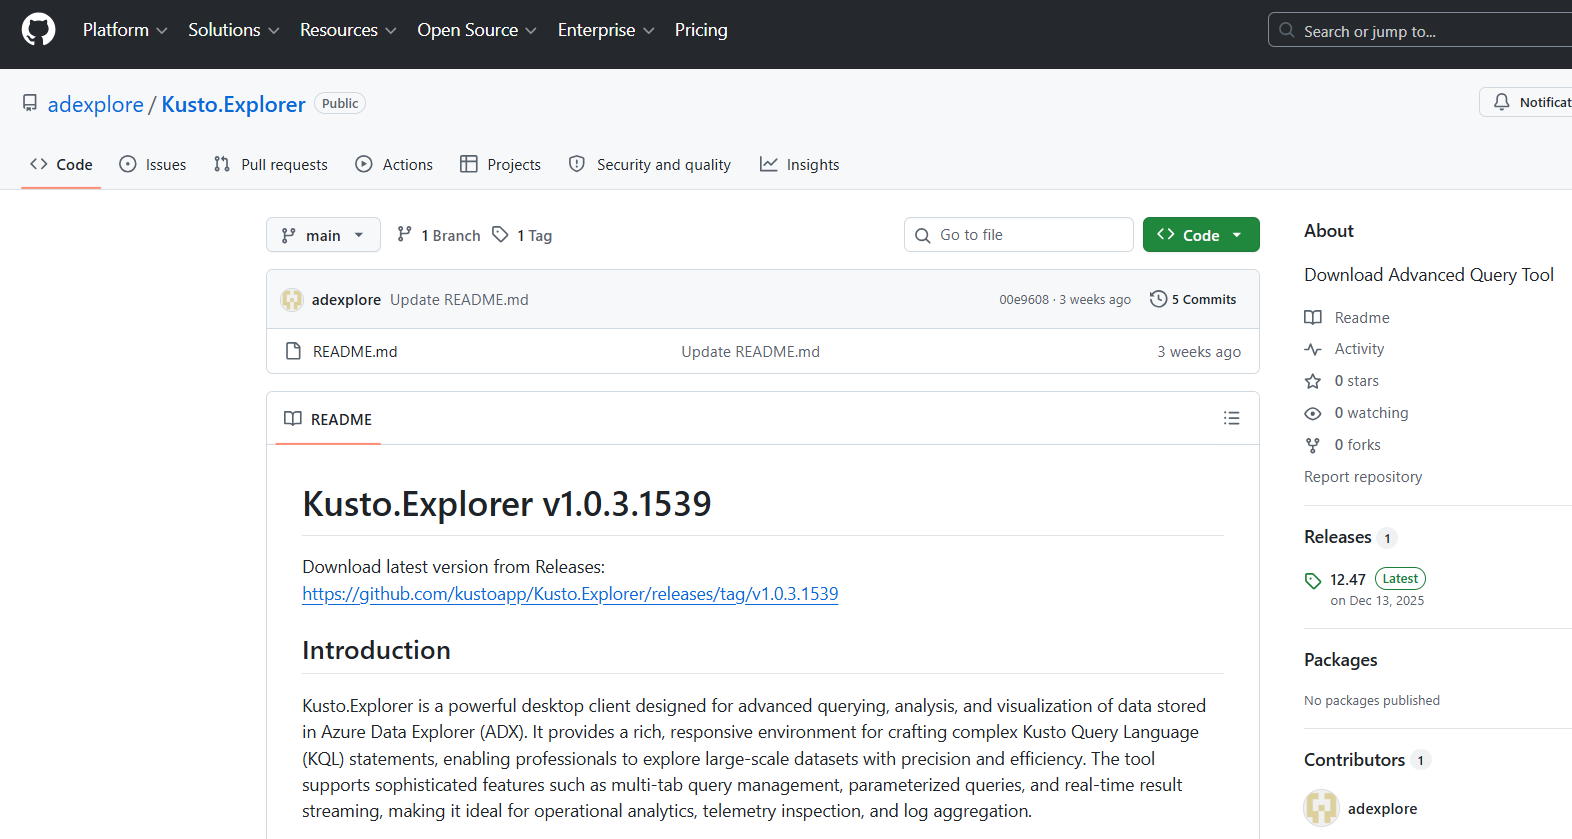
Task: Click the eye icon for 0 watching
Action: click(x=1313, y=413)
